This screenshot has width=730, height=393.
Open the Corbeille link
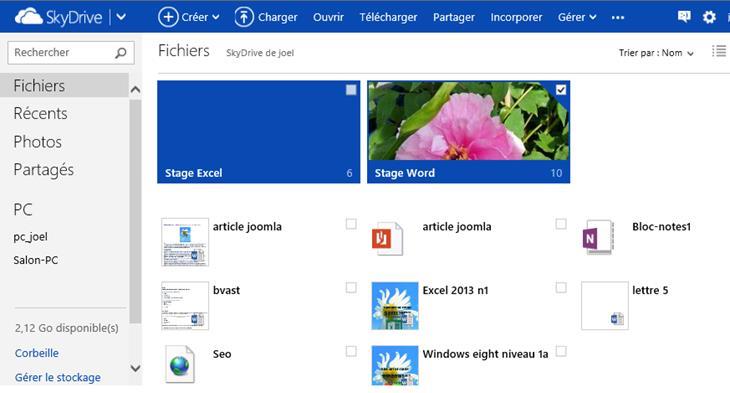click(37, 353)
